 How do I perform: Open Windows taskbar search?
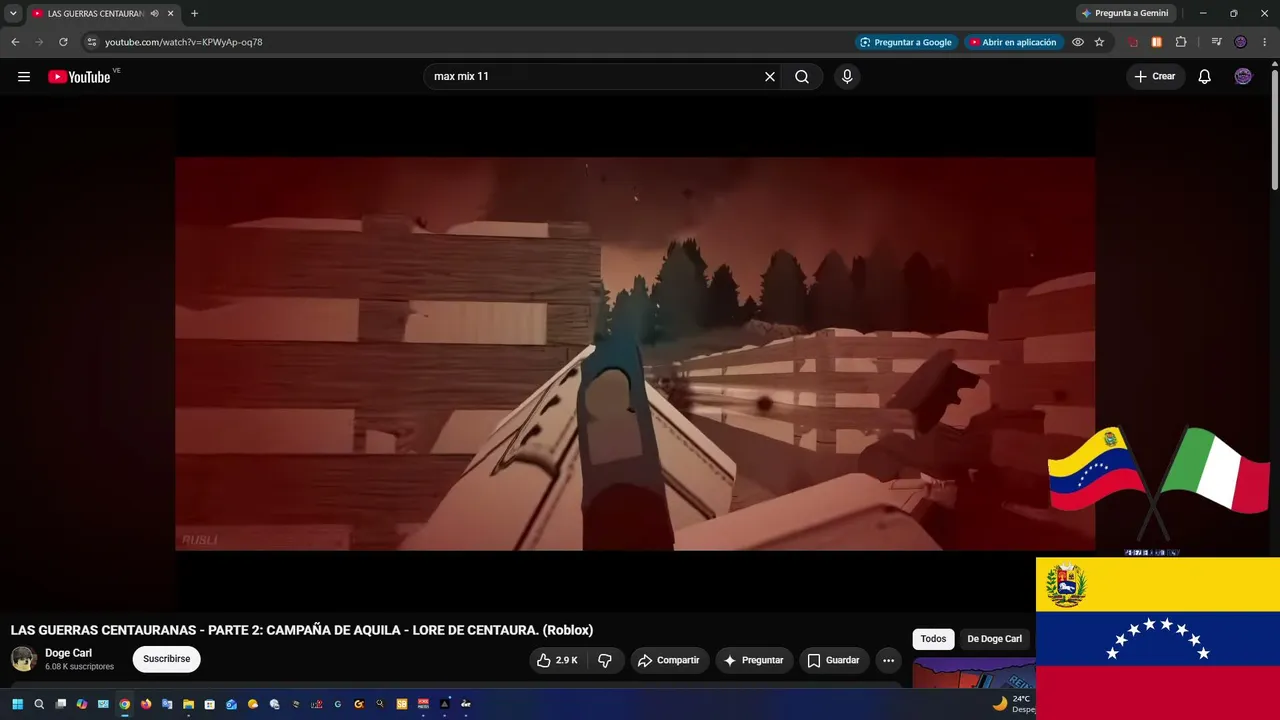tap(39, 704)
